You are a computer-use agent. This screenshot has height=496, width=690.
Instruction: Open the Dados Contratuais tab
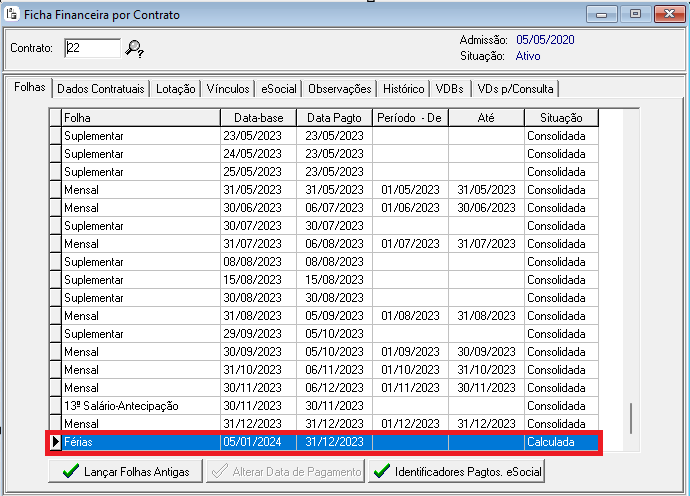(x=101, y=89)
